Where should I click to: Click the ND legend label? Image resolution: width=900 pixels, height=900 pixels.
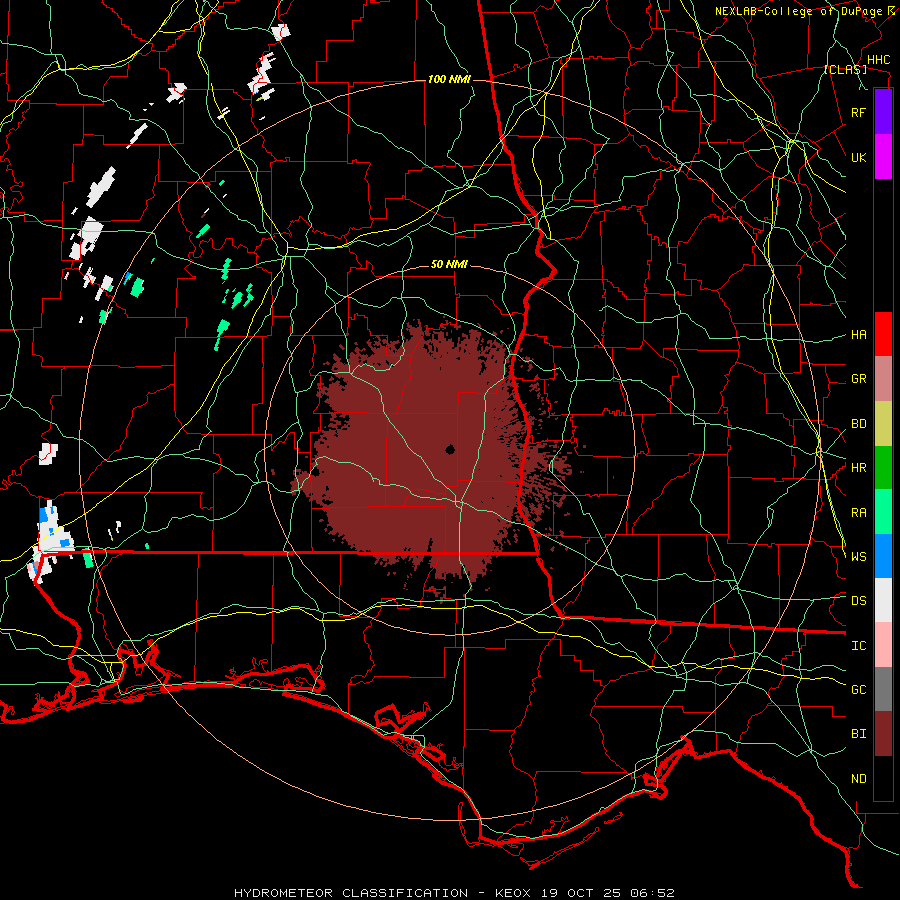tap(858, 779)
